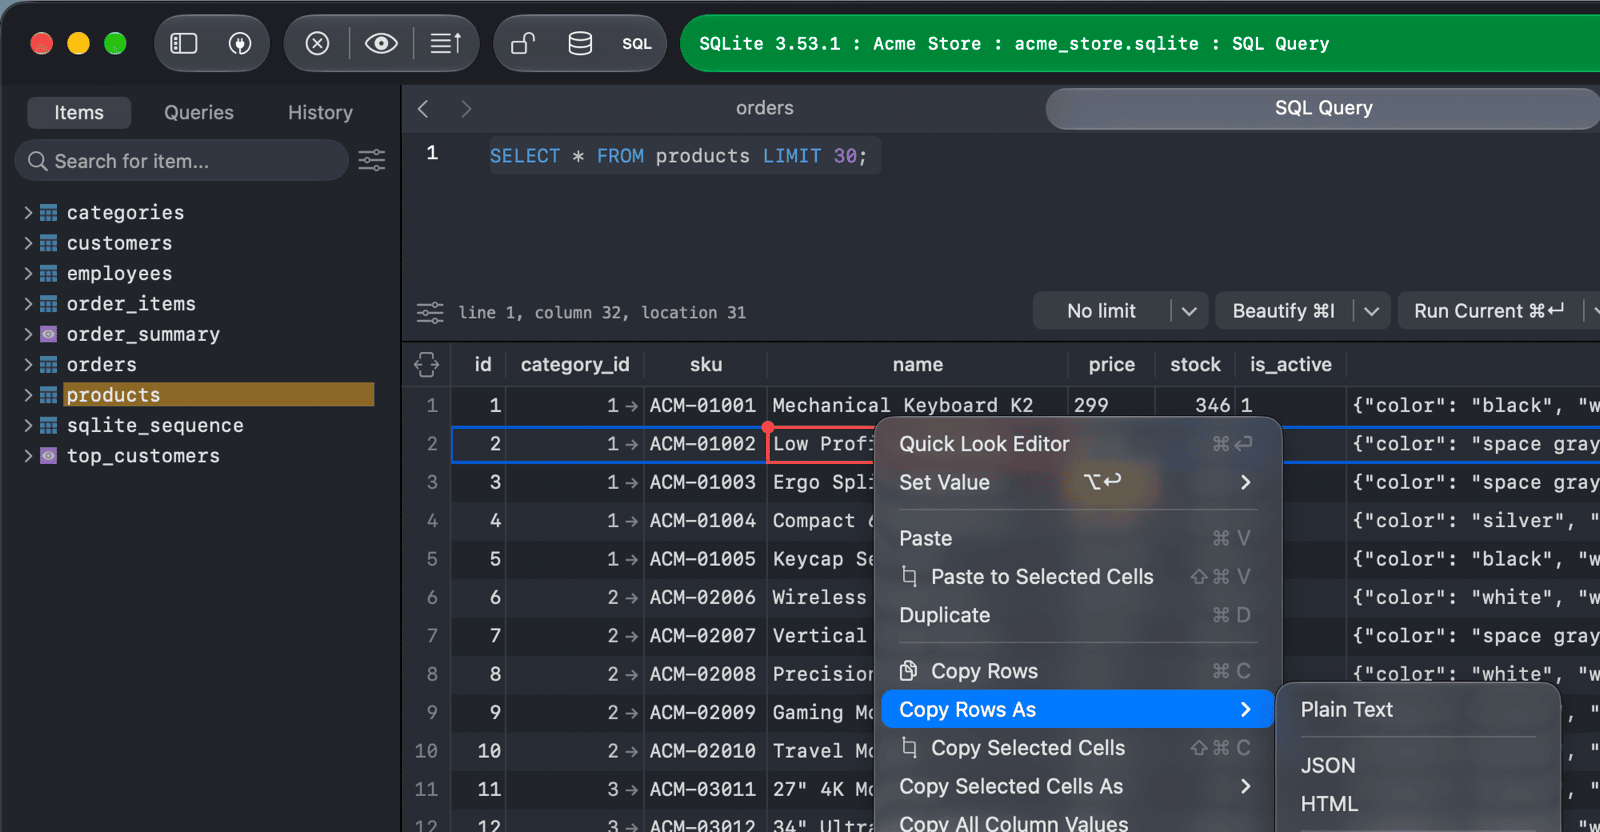Open the orders tab

click(765, 108)
